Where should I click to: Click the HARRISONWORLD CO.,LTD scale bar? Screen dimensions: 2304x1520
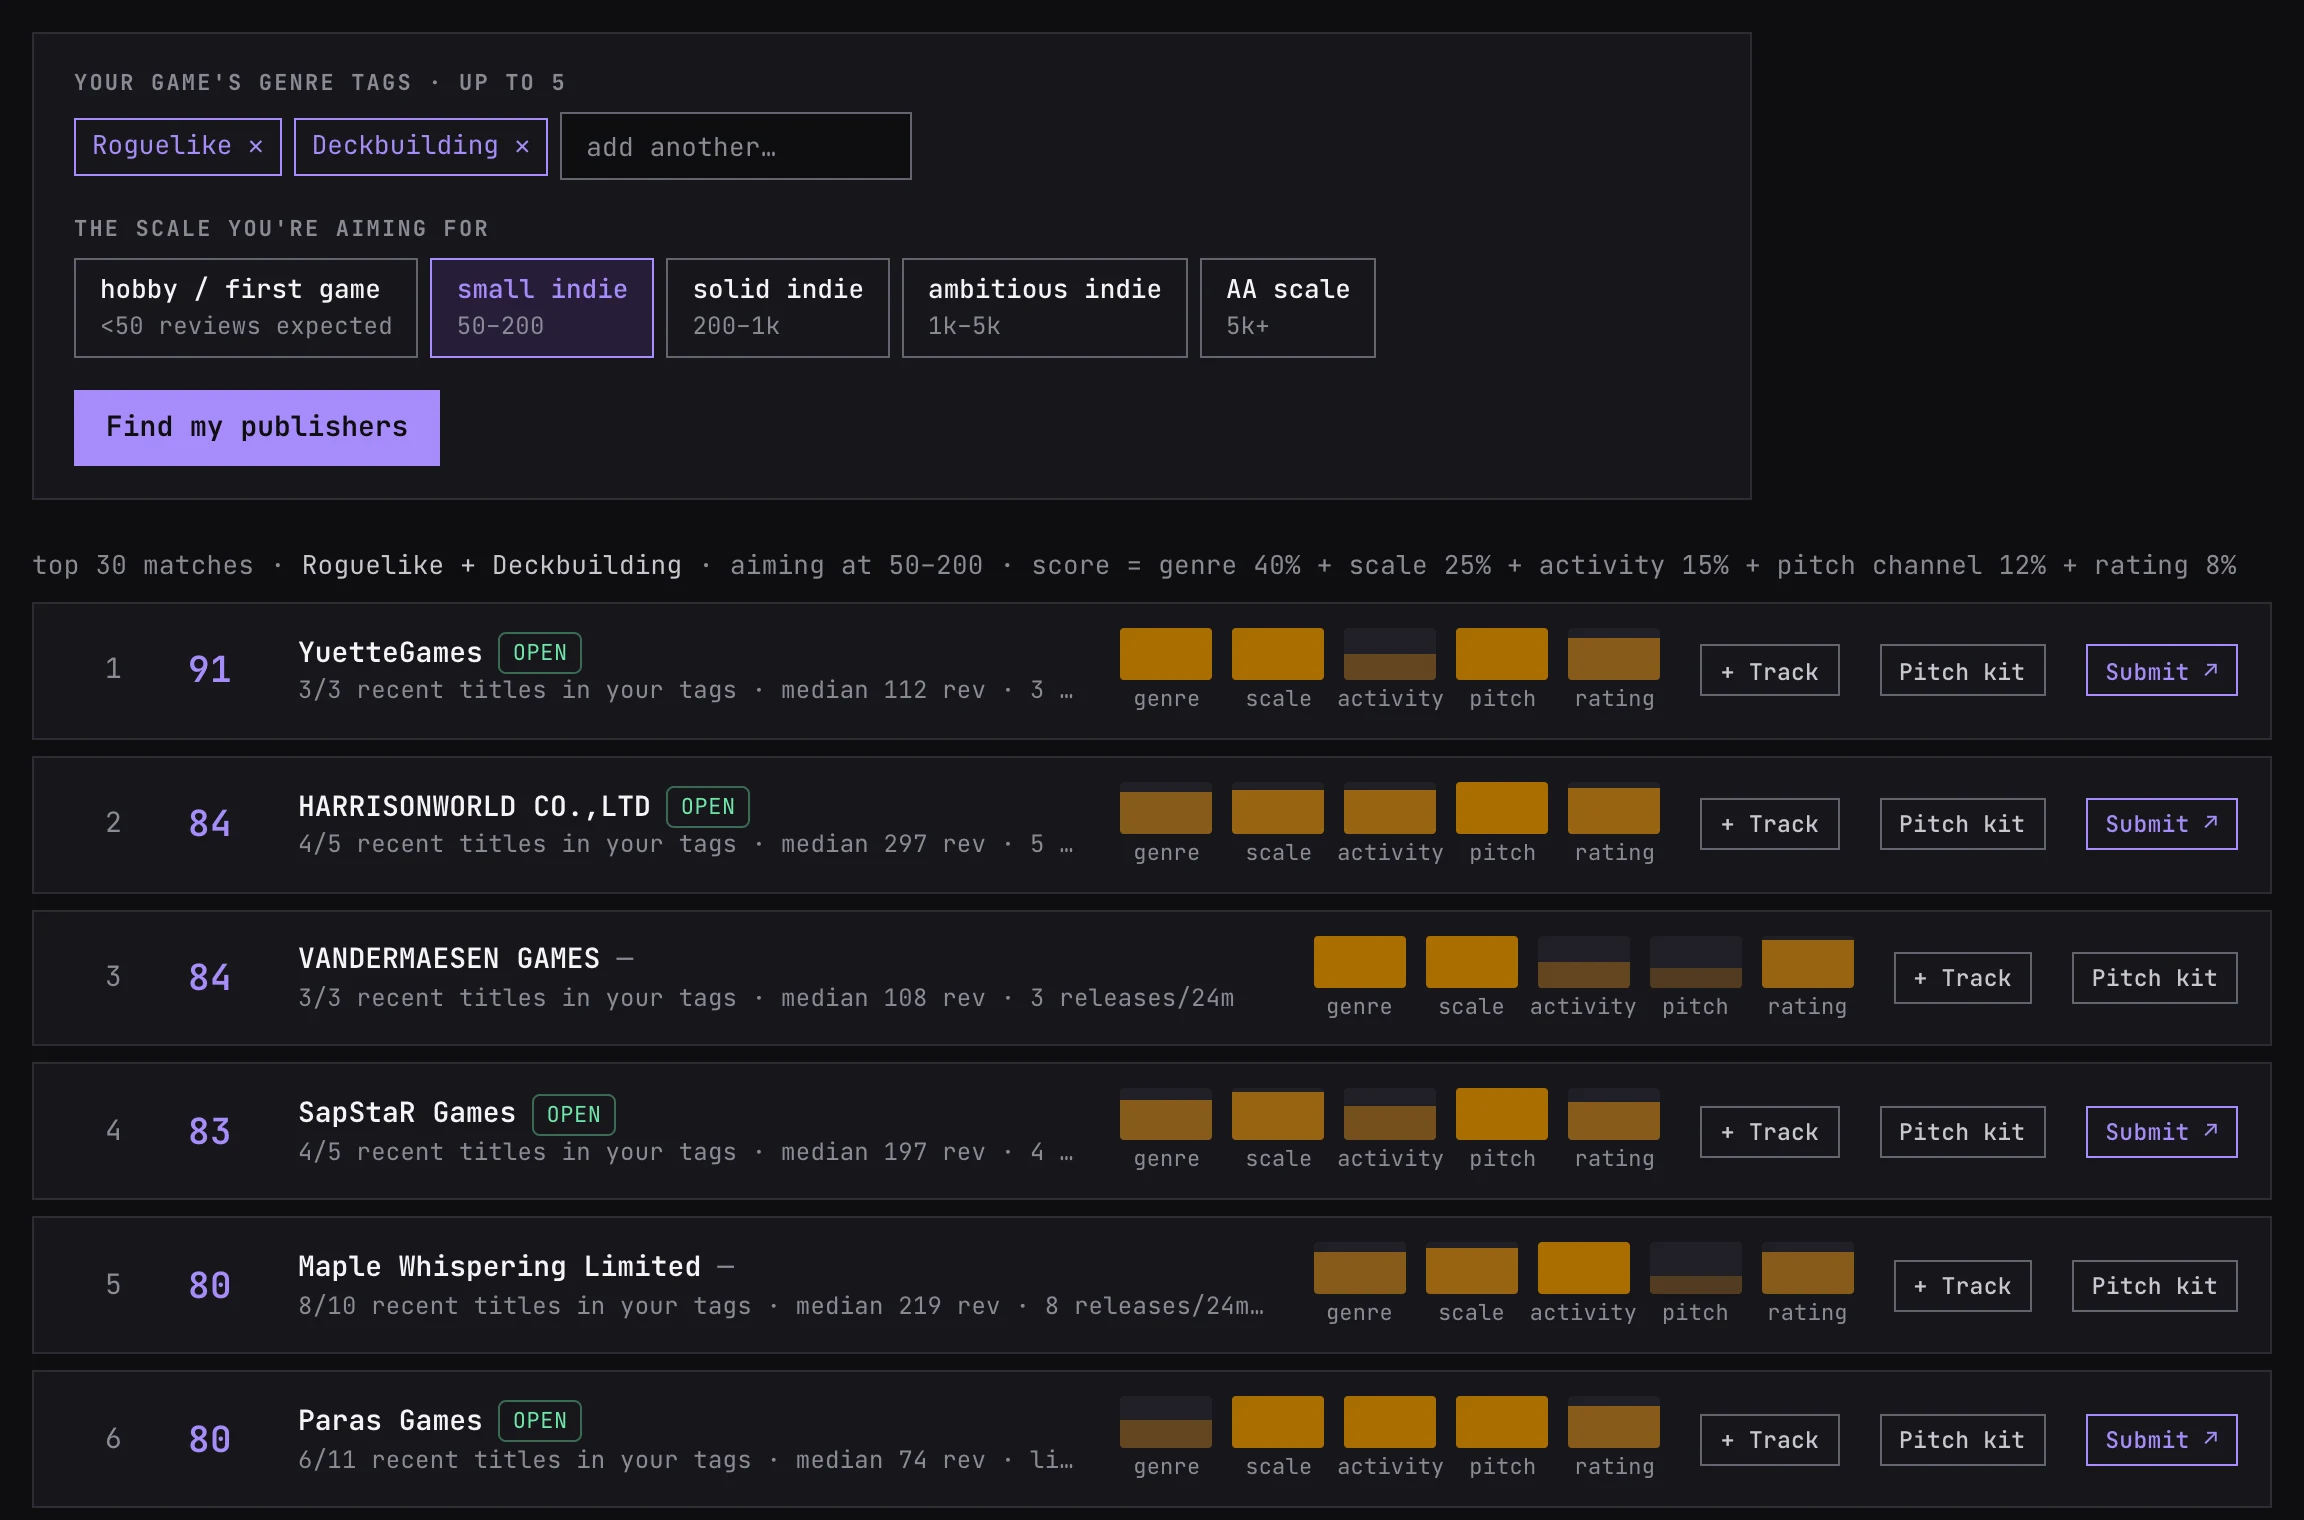pos(1278,808)
